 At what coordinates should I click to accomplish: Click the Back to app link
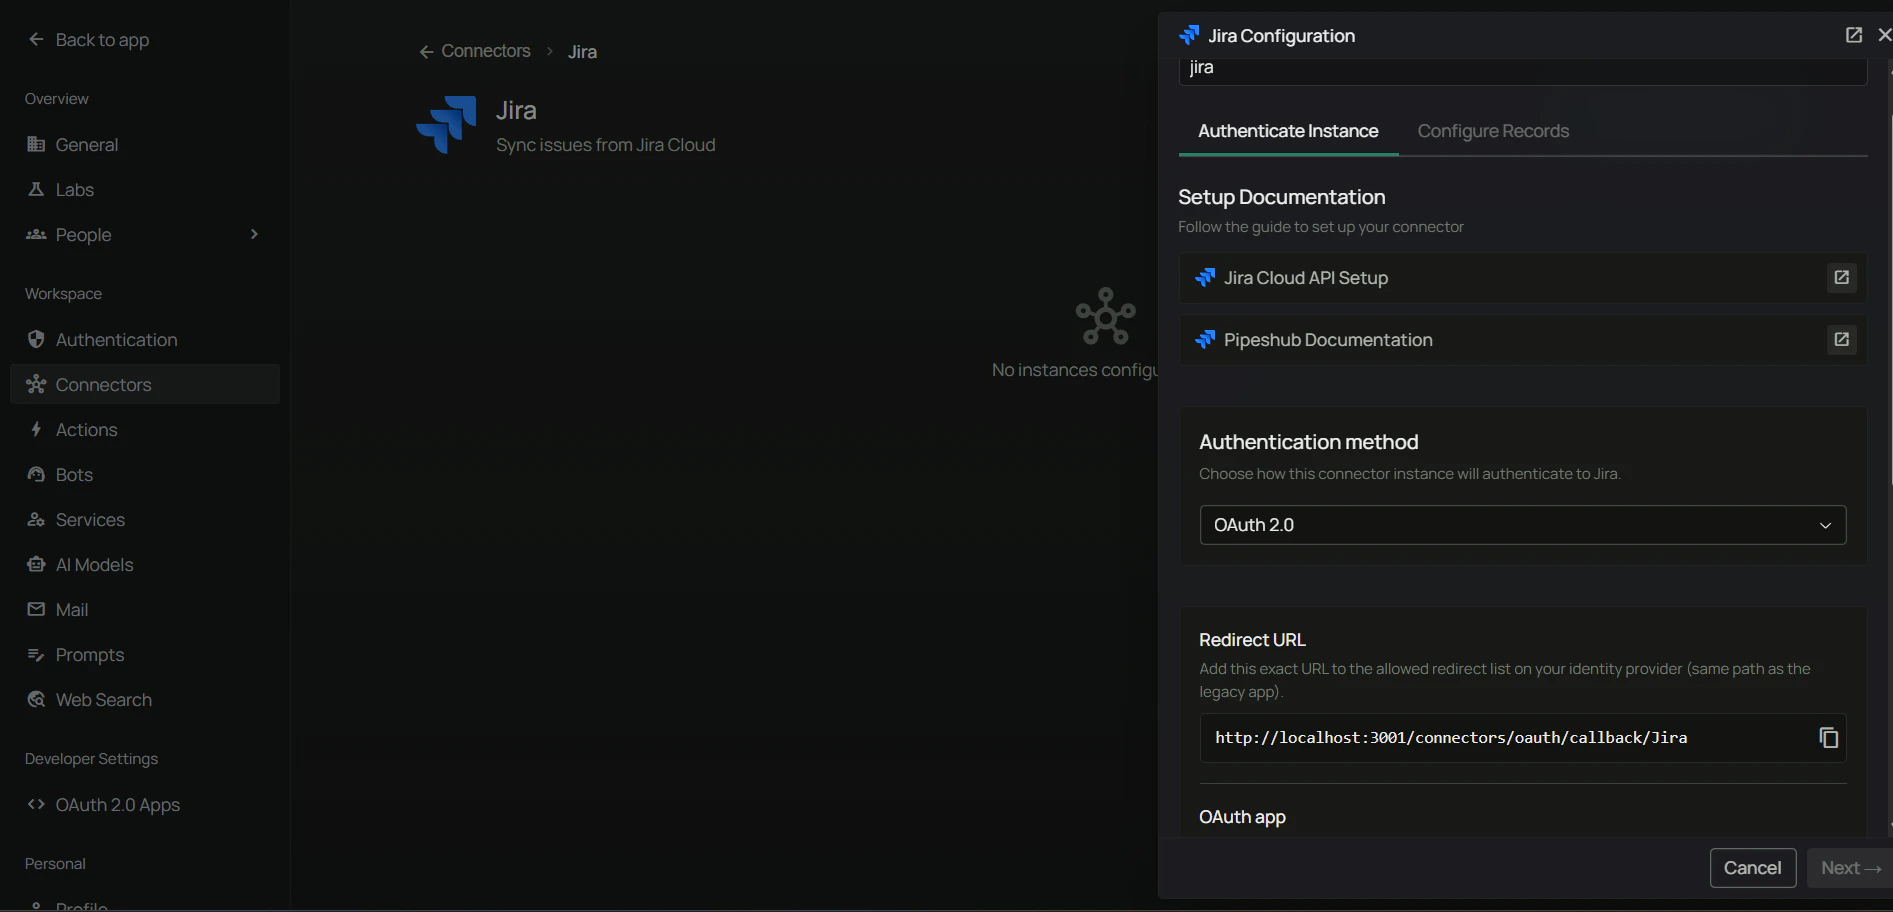[x=102, y=40]
